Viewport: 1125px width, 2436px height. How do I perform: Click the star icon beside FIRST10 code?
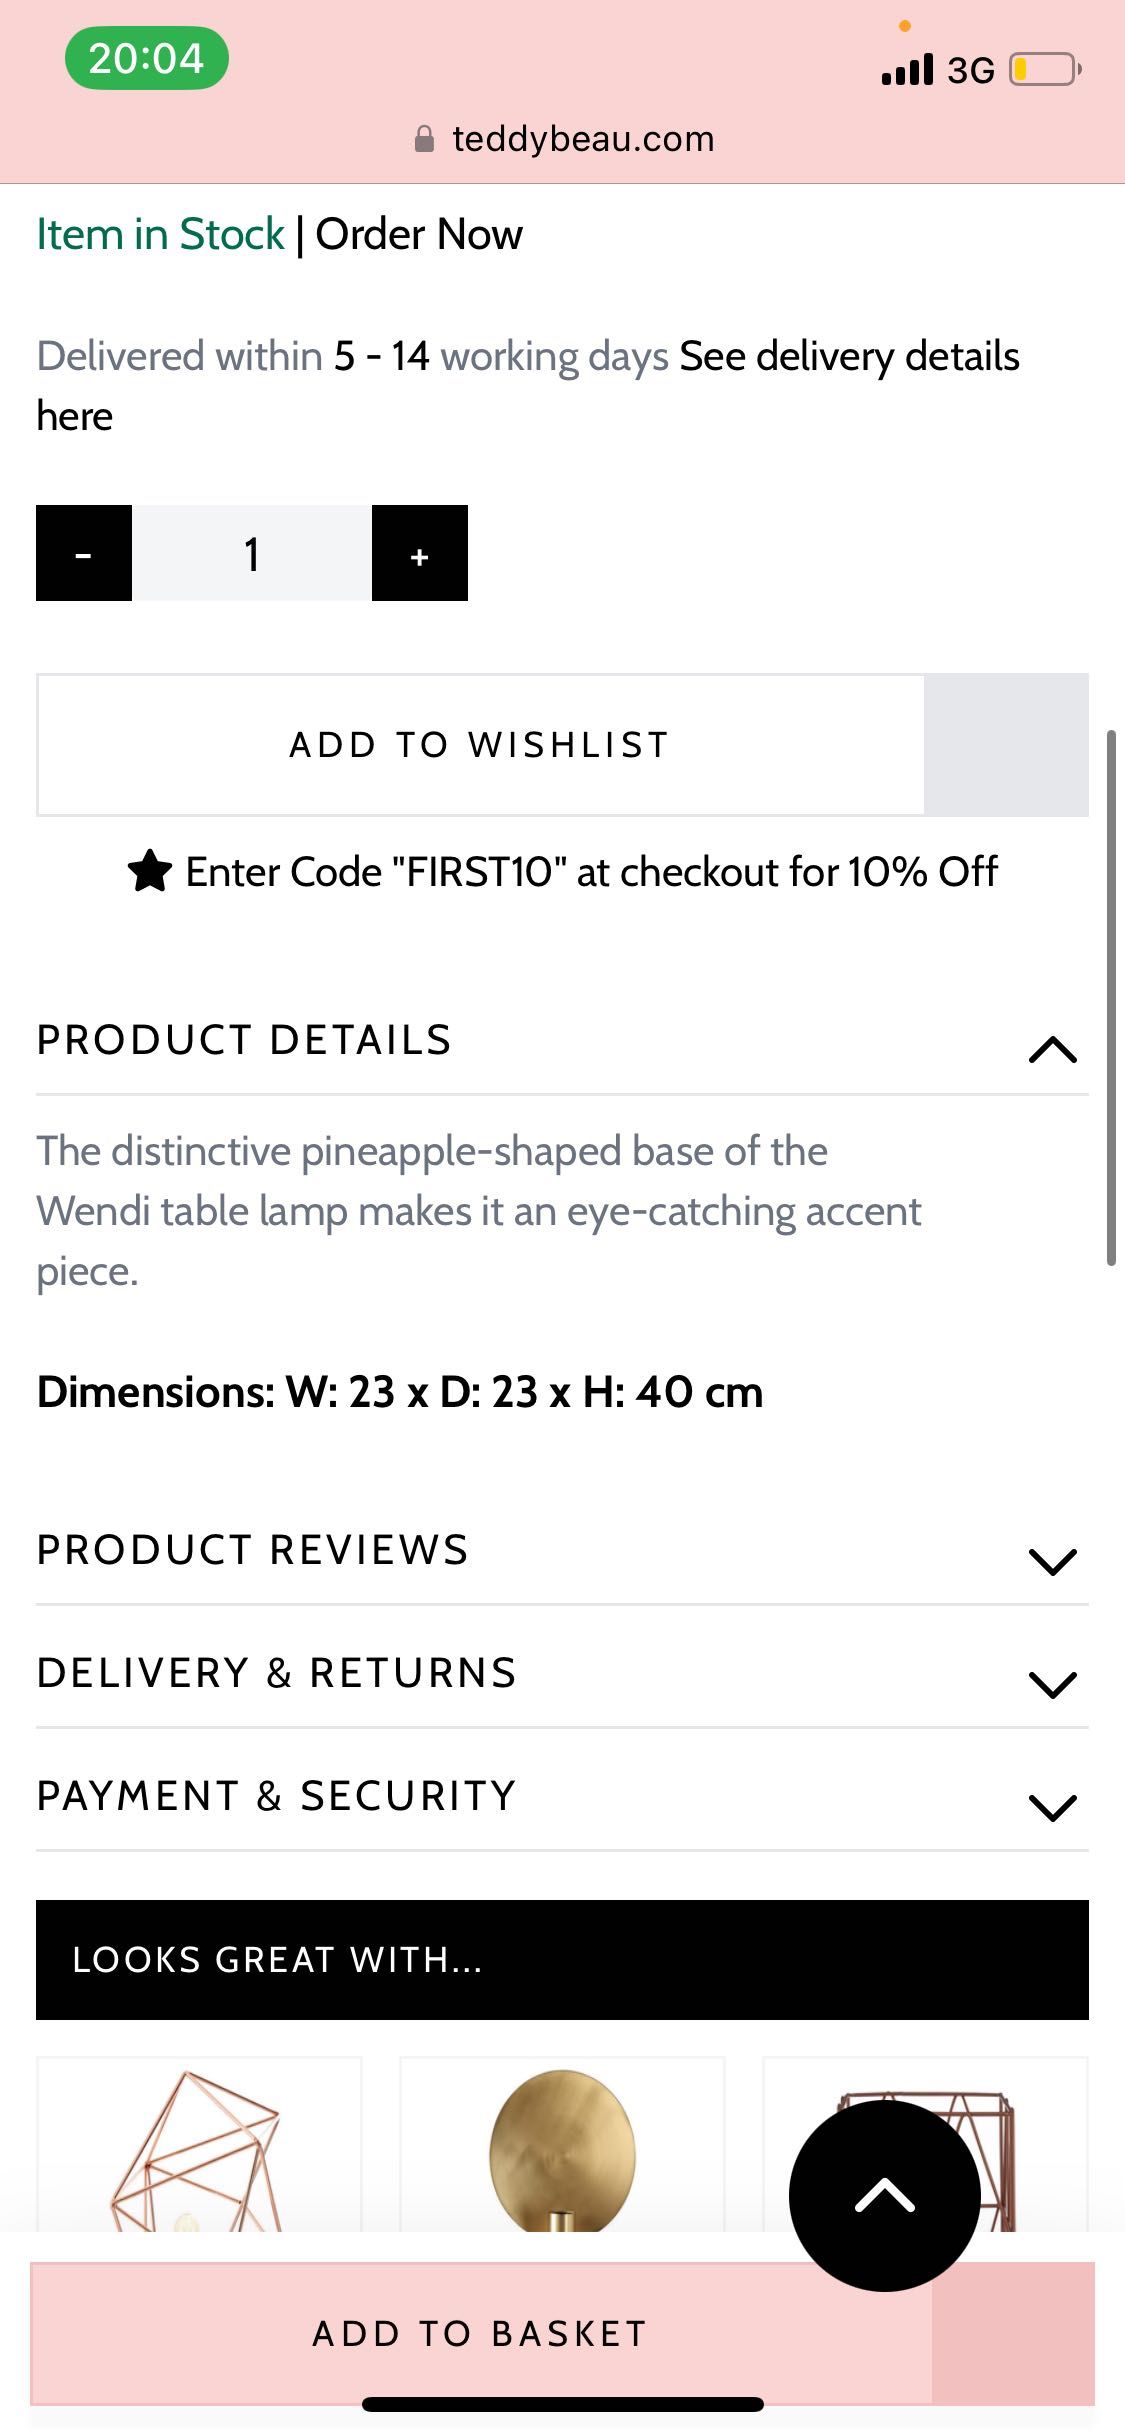pyautogui.click(x=150, y=871)
